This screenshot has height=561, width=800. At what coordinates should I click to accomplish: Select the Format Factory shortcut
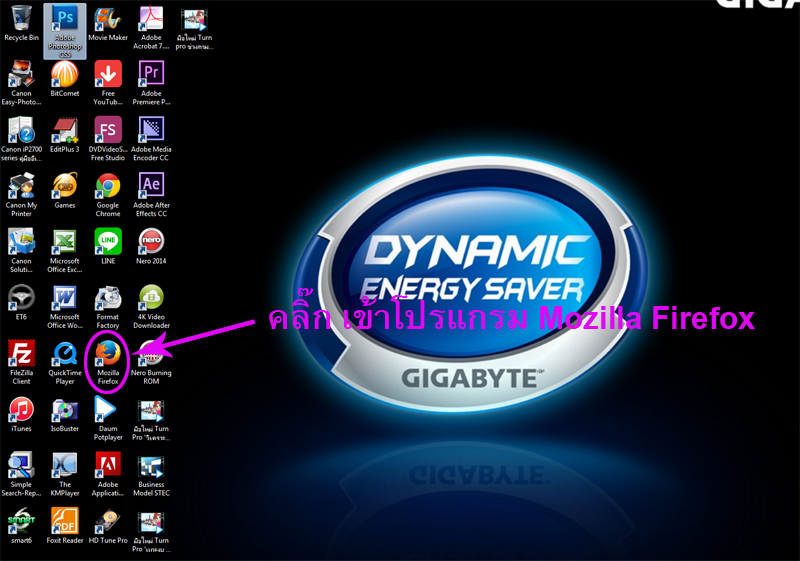coord(108,298)
